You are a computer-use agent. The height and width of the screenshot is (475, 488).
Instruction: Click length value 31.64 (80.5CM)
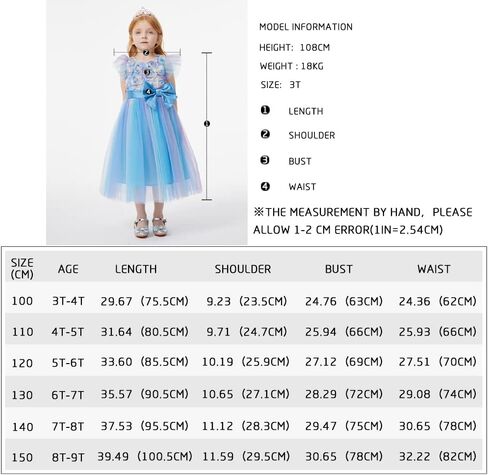(145, 332)
